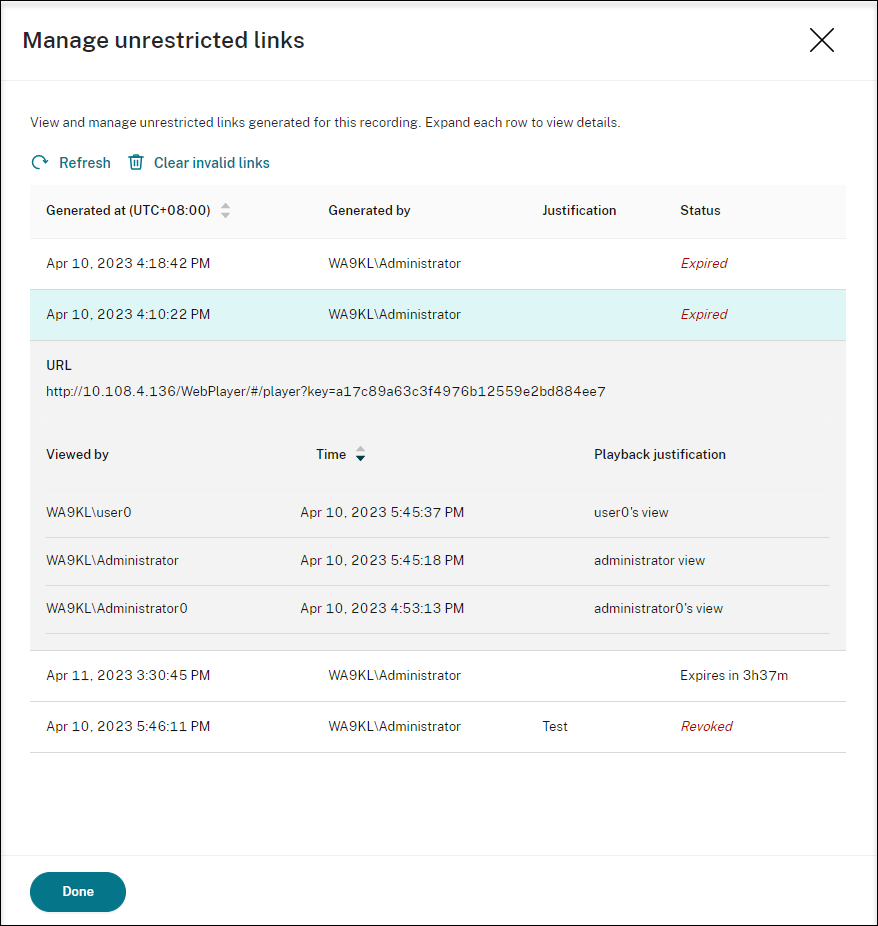878x926 pixels.
Task: Click the Refresh text label
Action: 85,162
